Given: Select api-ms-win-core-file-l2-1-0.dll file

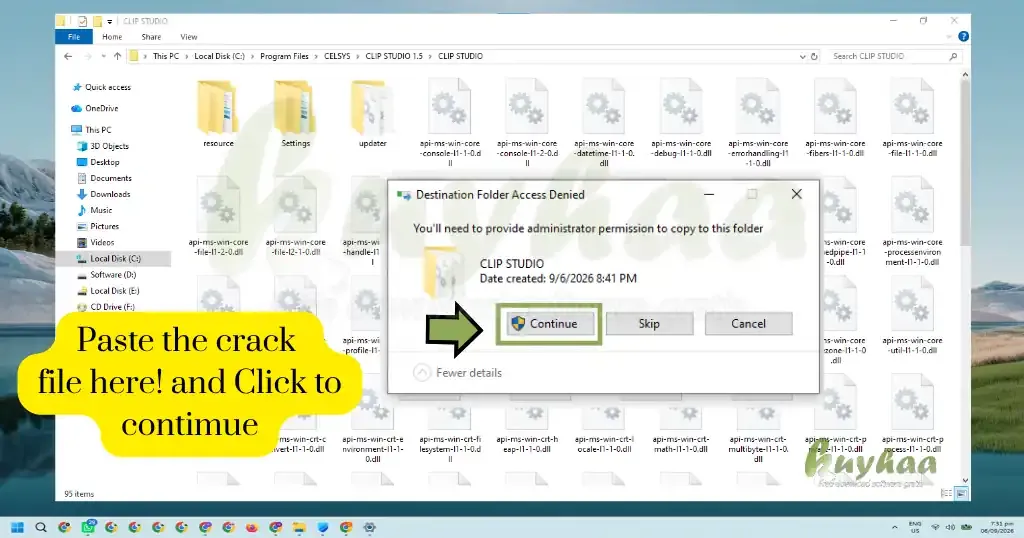Looking at the screenshot, I should (x=295, y=217).
